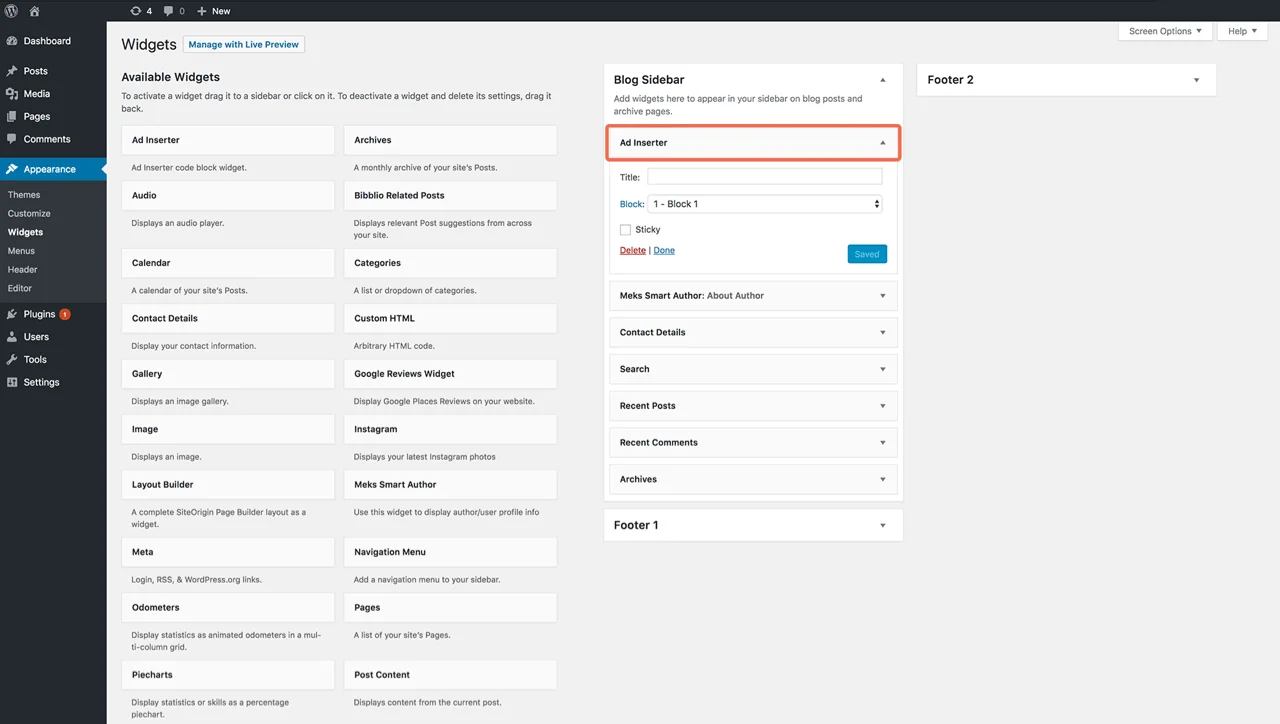Open Header submenu item
This screenshot has width=1280, height=724.
(23, 269)
